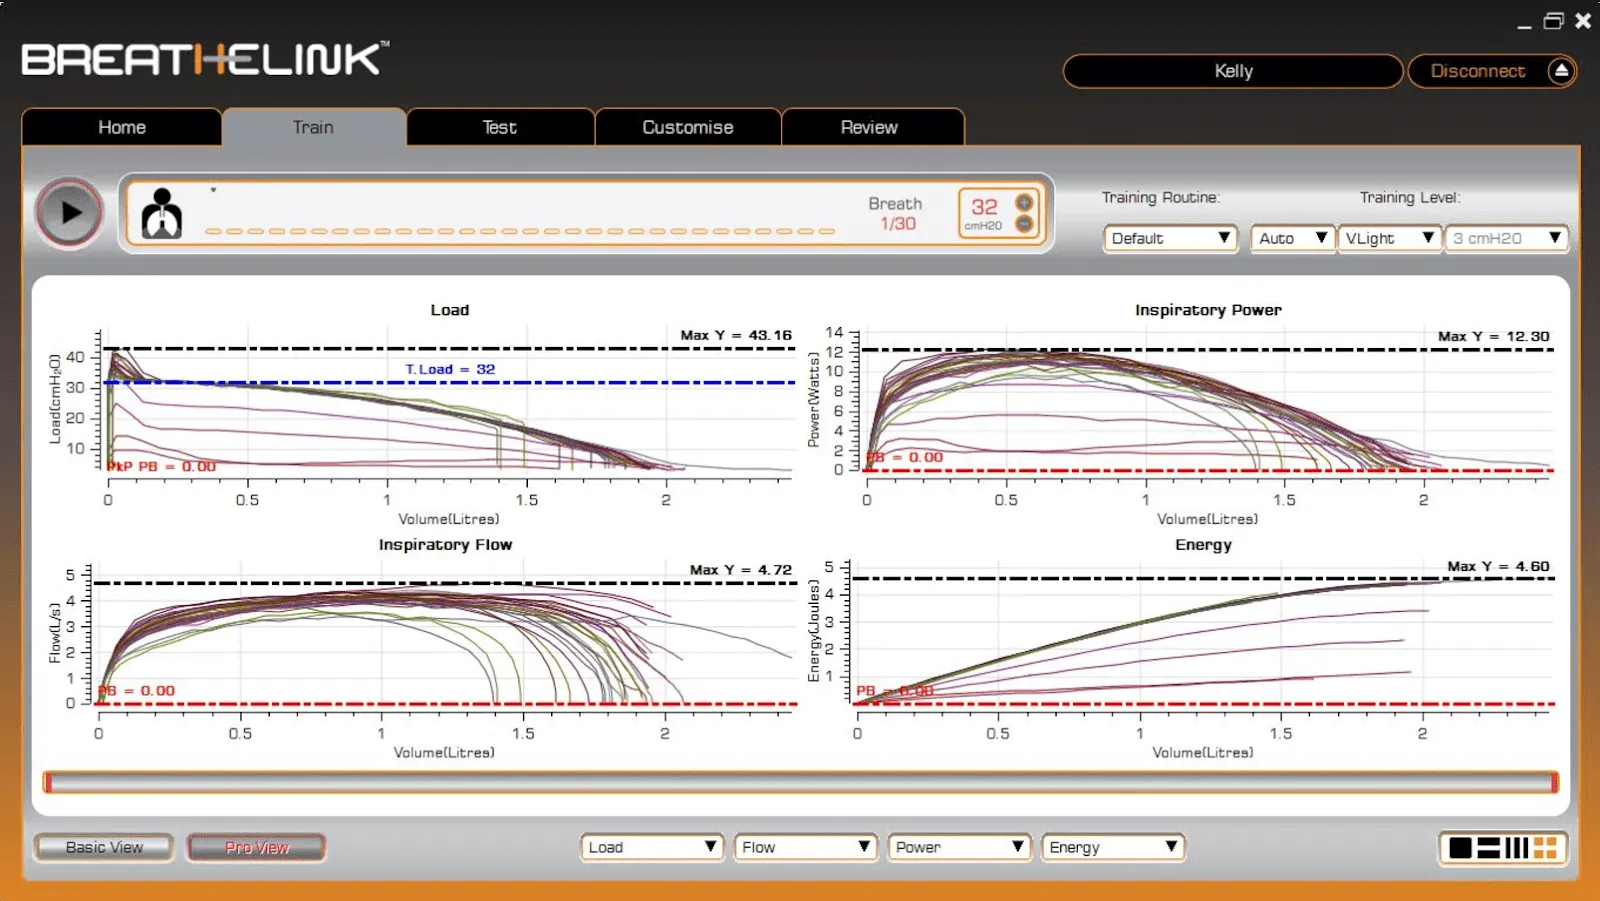
Task: Click the orange-edged progress bar below graphs
Action: tap(800, 782)
